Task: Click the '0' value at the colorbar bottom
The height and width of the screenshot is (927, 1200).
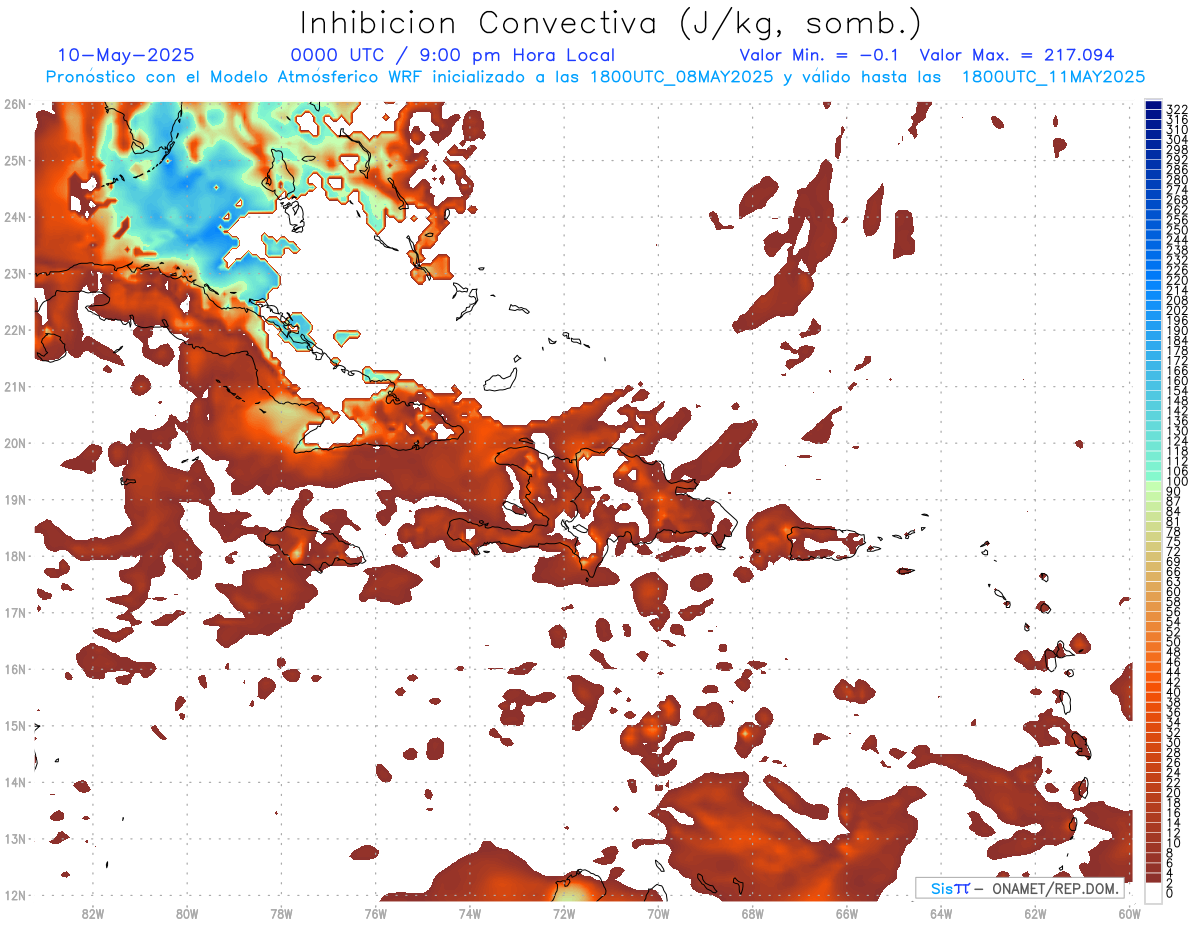Action: click(1169, 893)
